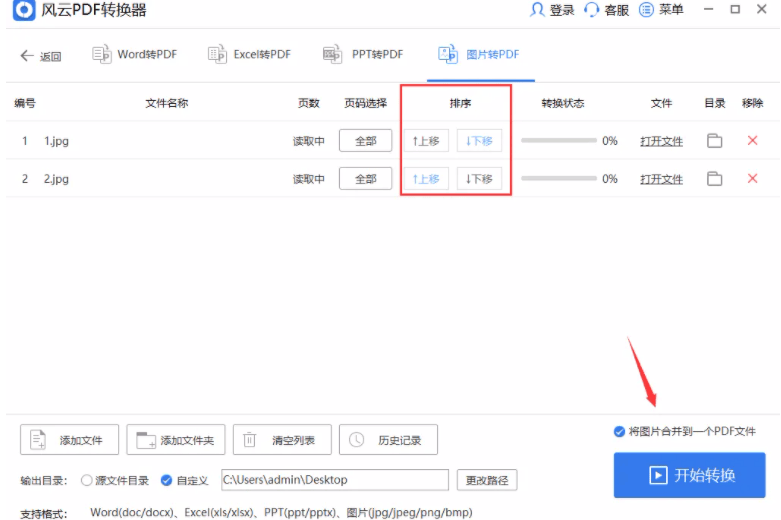Screen dimensions: 781x520
Task: Switch to Word转PDF tab
Action: (135, 54)
